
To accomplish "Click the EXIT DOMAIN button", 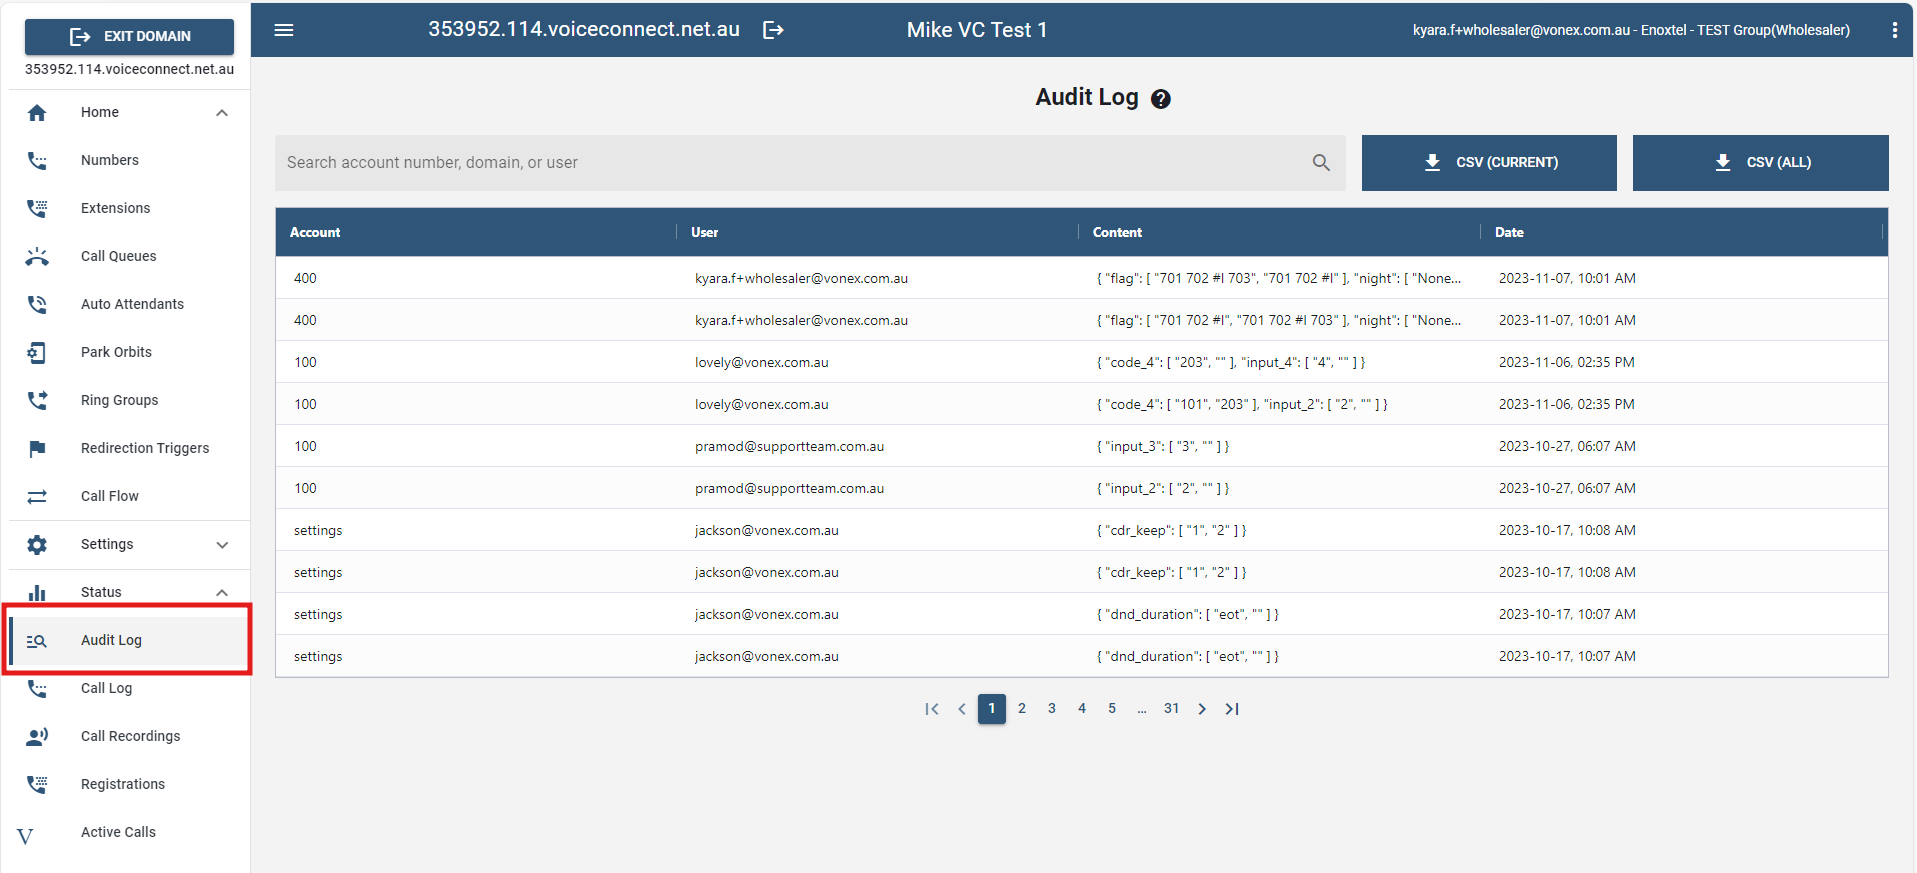I will pyautogui.click(x=129, y=37).
